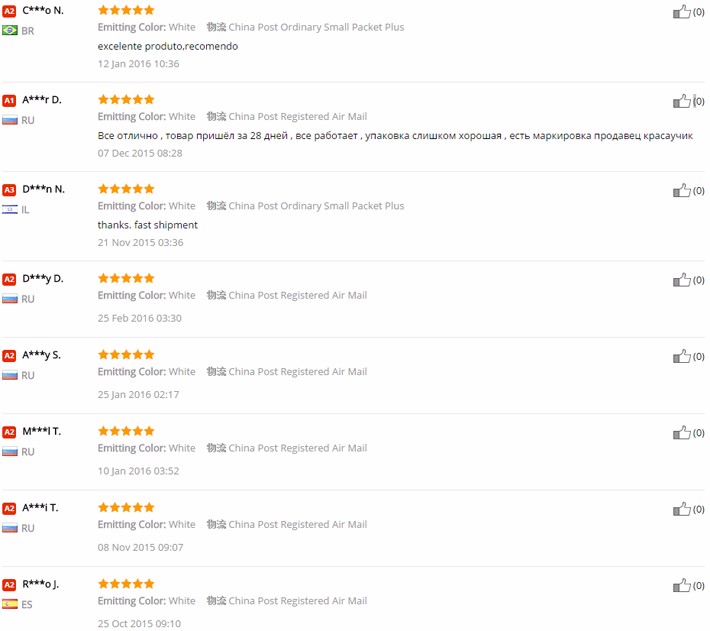Open reviewer C***o N.'s profile name
This screenshot has width=710, height=631.
(x=43, y=10)
